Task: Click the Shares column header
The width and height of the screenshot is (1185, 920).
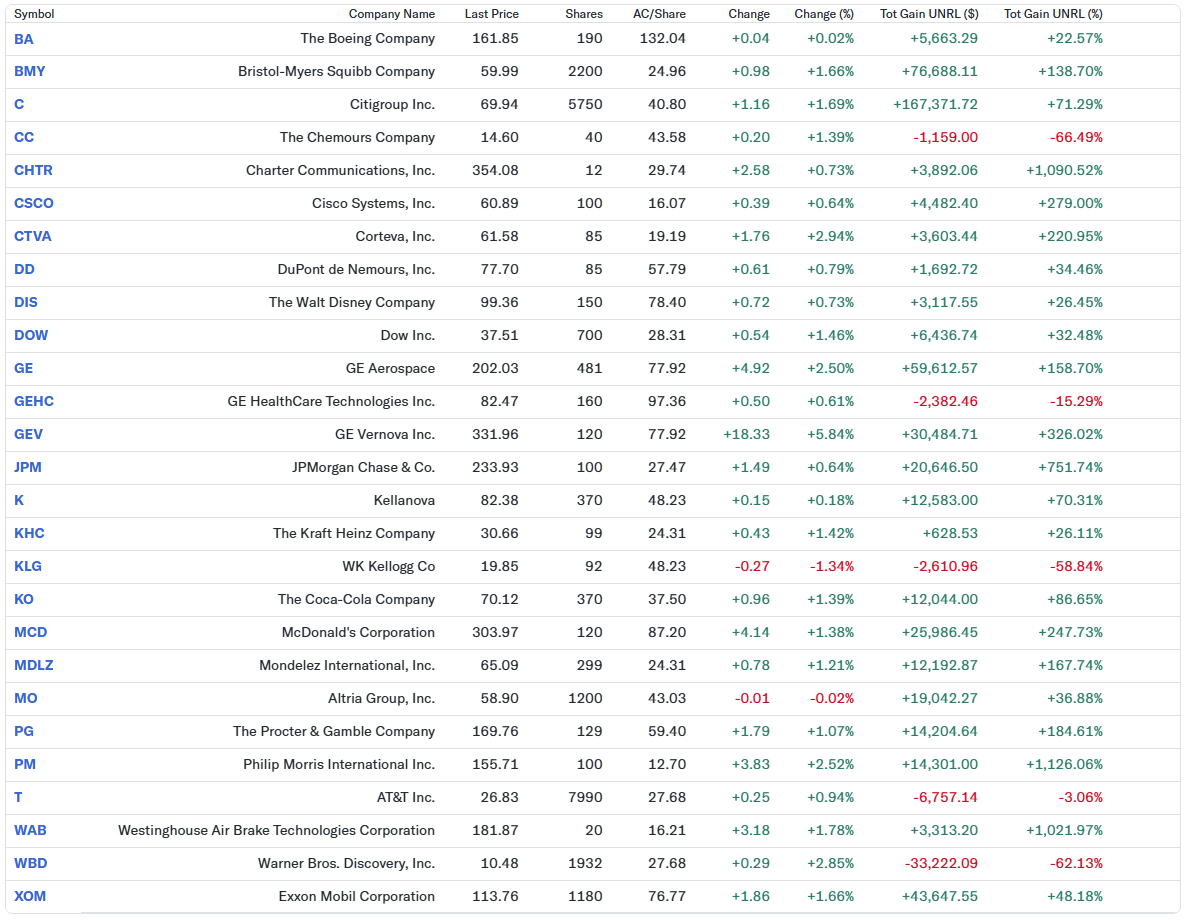Action: pyautogui.click(x=583, y=14)
